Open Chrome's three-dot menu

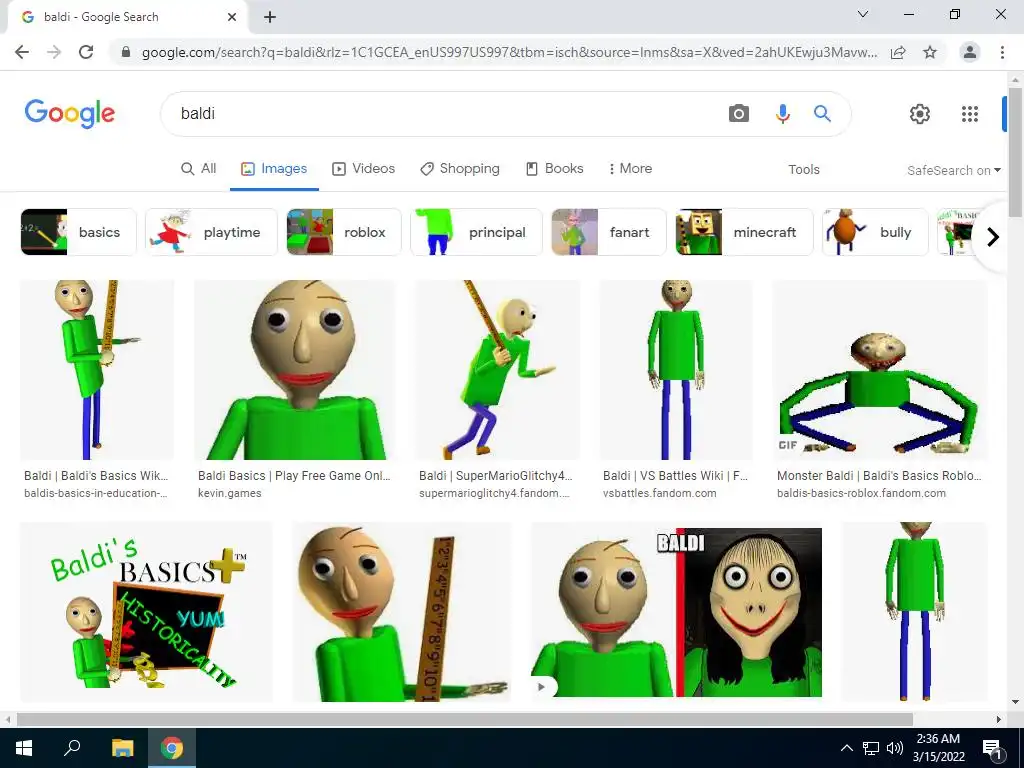(x=1002, y=52)
